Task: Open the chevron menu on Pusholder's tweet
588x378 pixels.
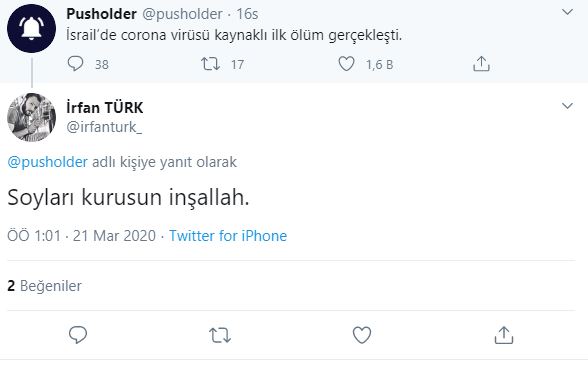Action: click(x=567, y=12)
